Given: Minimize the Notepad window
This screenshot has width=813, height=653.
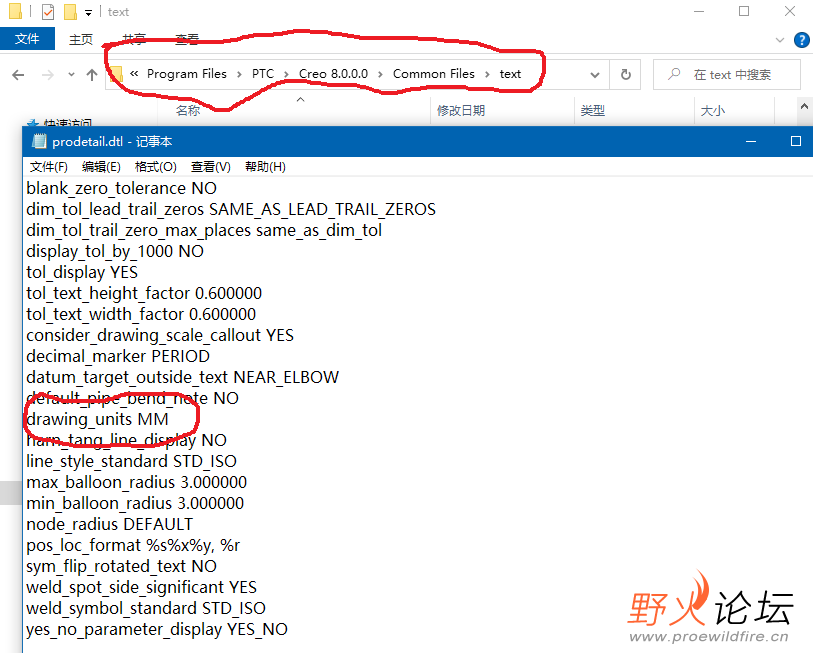Looking at the screenshot, I should (x=750, y=141).
